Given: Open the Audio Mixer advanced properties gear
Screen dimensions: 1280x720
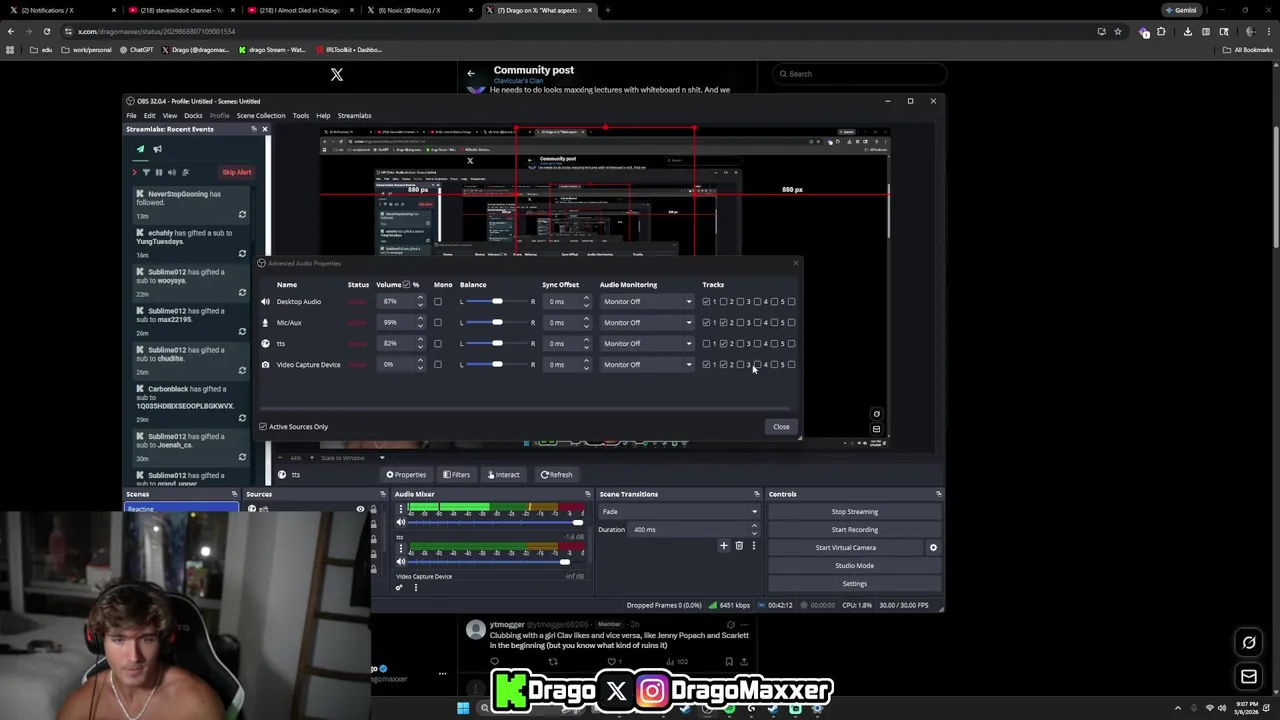Looking at the screenshot, I should point(399,588).
